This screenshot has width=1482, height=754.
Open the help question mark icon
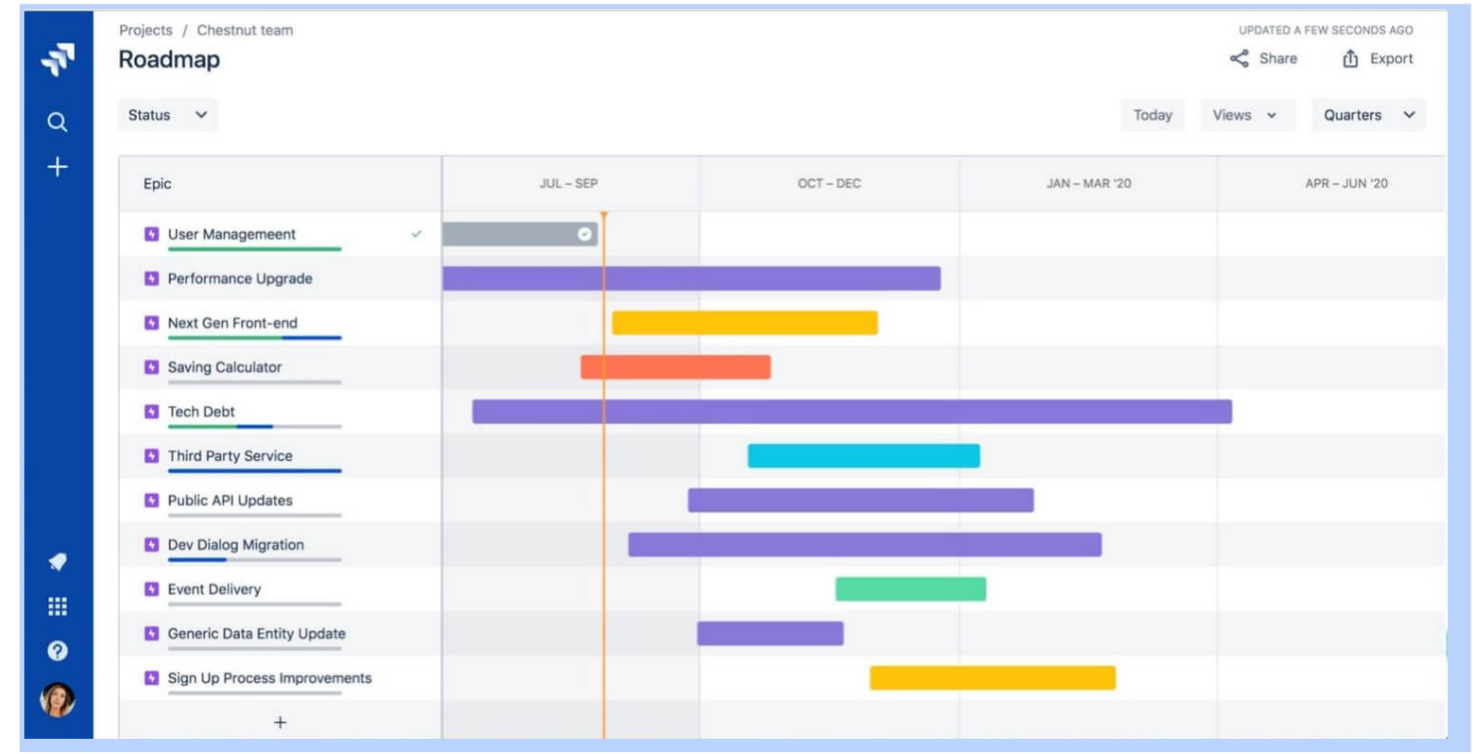pos(57,651)
